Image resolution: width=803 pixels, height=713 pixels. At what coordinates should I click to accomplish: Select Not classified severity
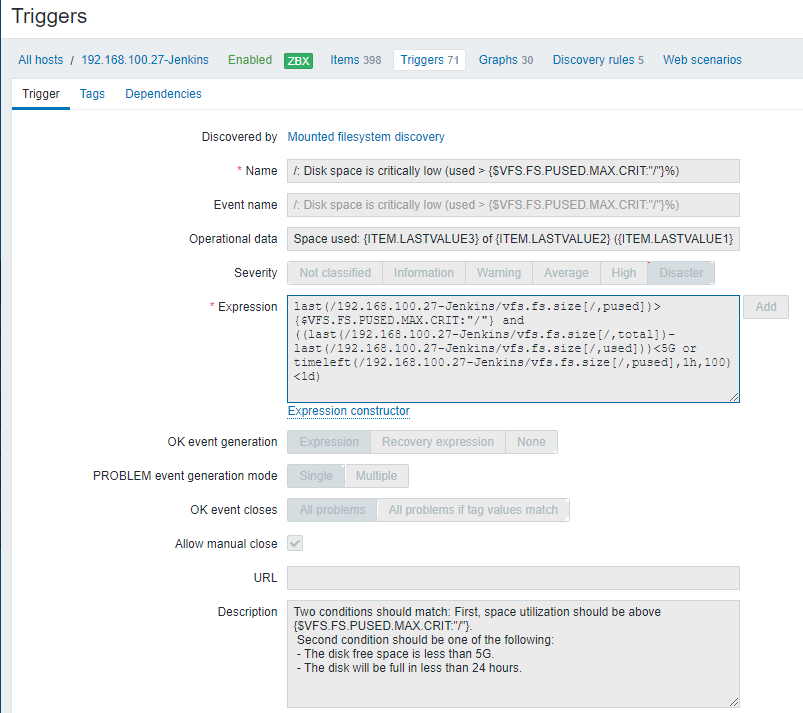[x=335, y=273]
